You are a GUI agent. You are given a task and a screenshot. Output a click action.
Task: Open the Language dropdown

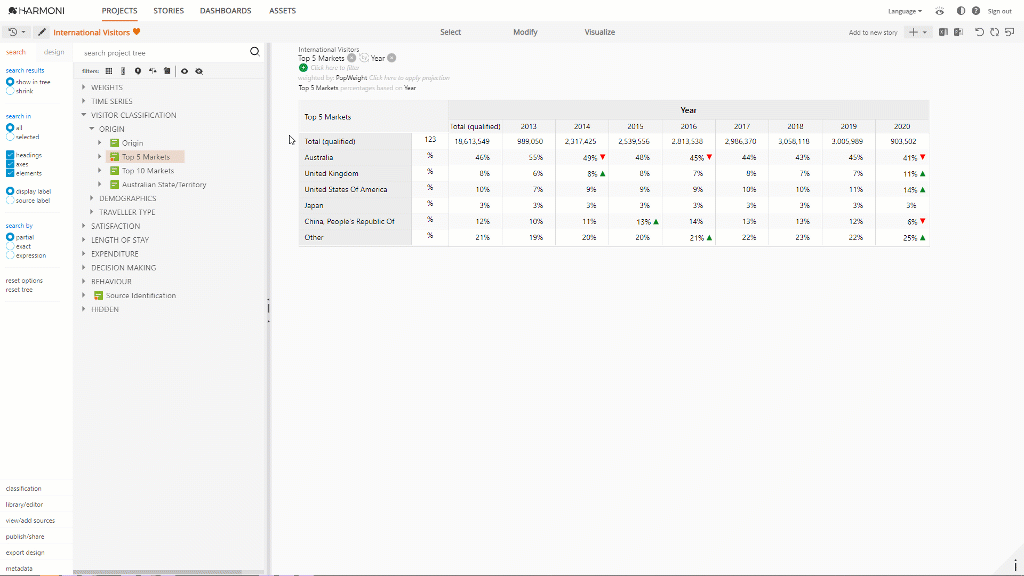coord(904,11)
